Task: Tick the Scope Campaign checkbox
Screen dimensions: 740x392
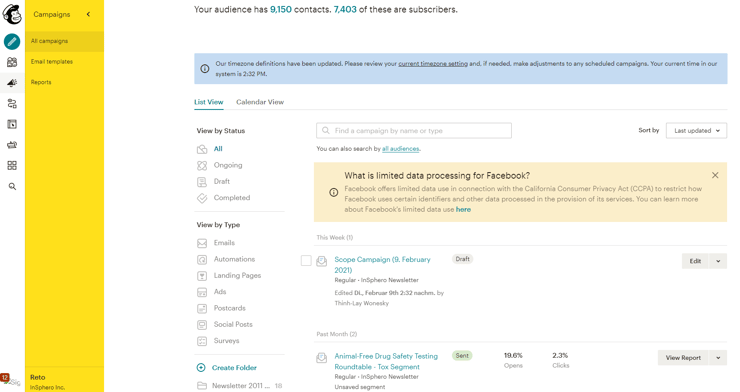Action: click(306, 260)
